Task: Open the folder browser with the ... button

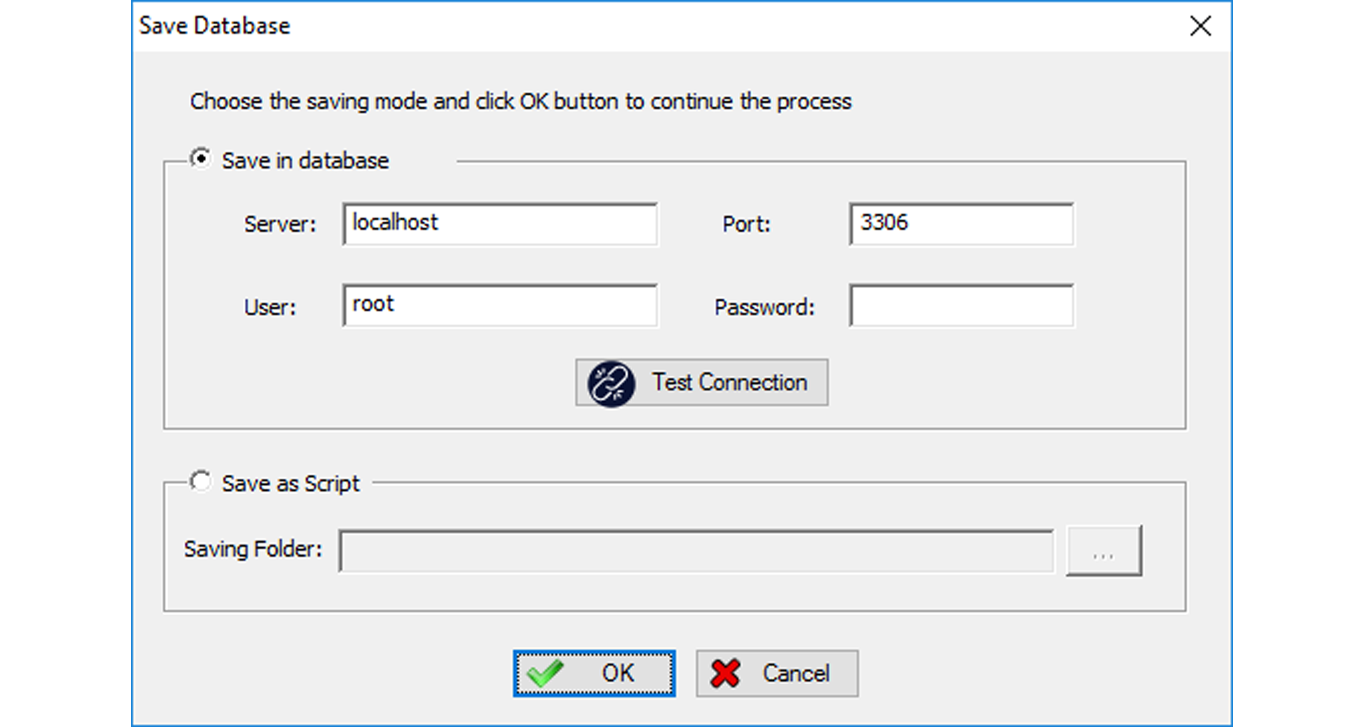Action: [1103, 551]
